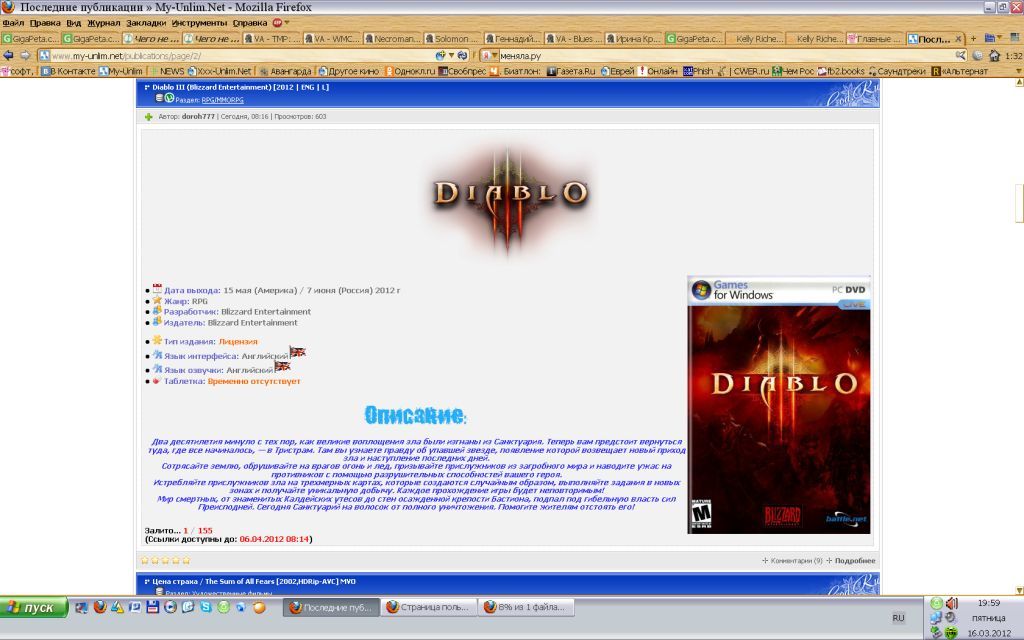Open the WhatsApp-style green icon under the Diablo title
Screen dimensions: 1024x640
[169, 98]
